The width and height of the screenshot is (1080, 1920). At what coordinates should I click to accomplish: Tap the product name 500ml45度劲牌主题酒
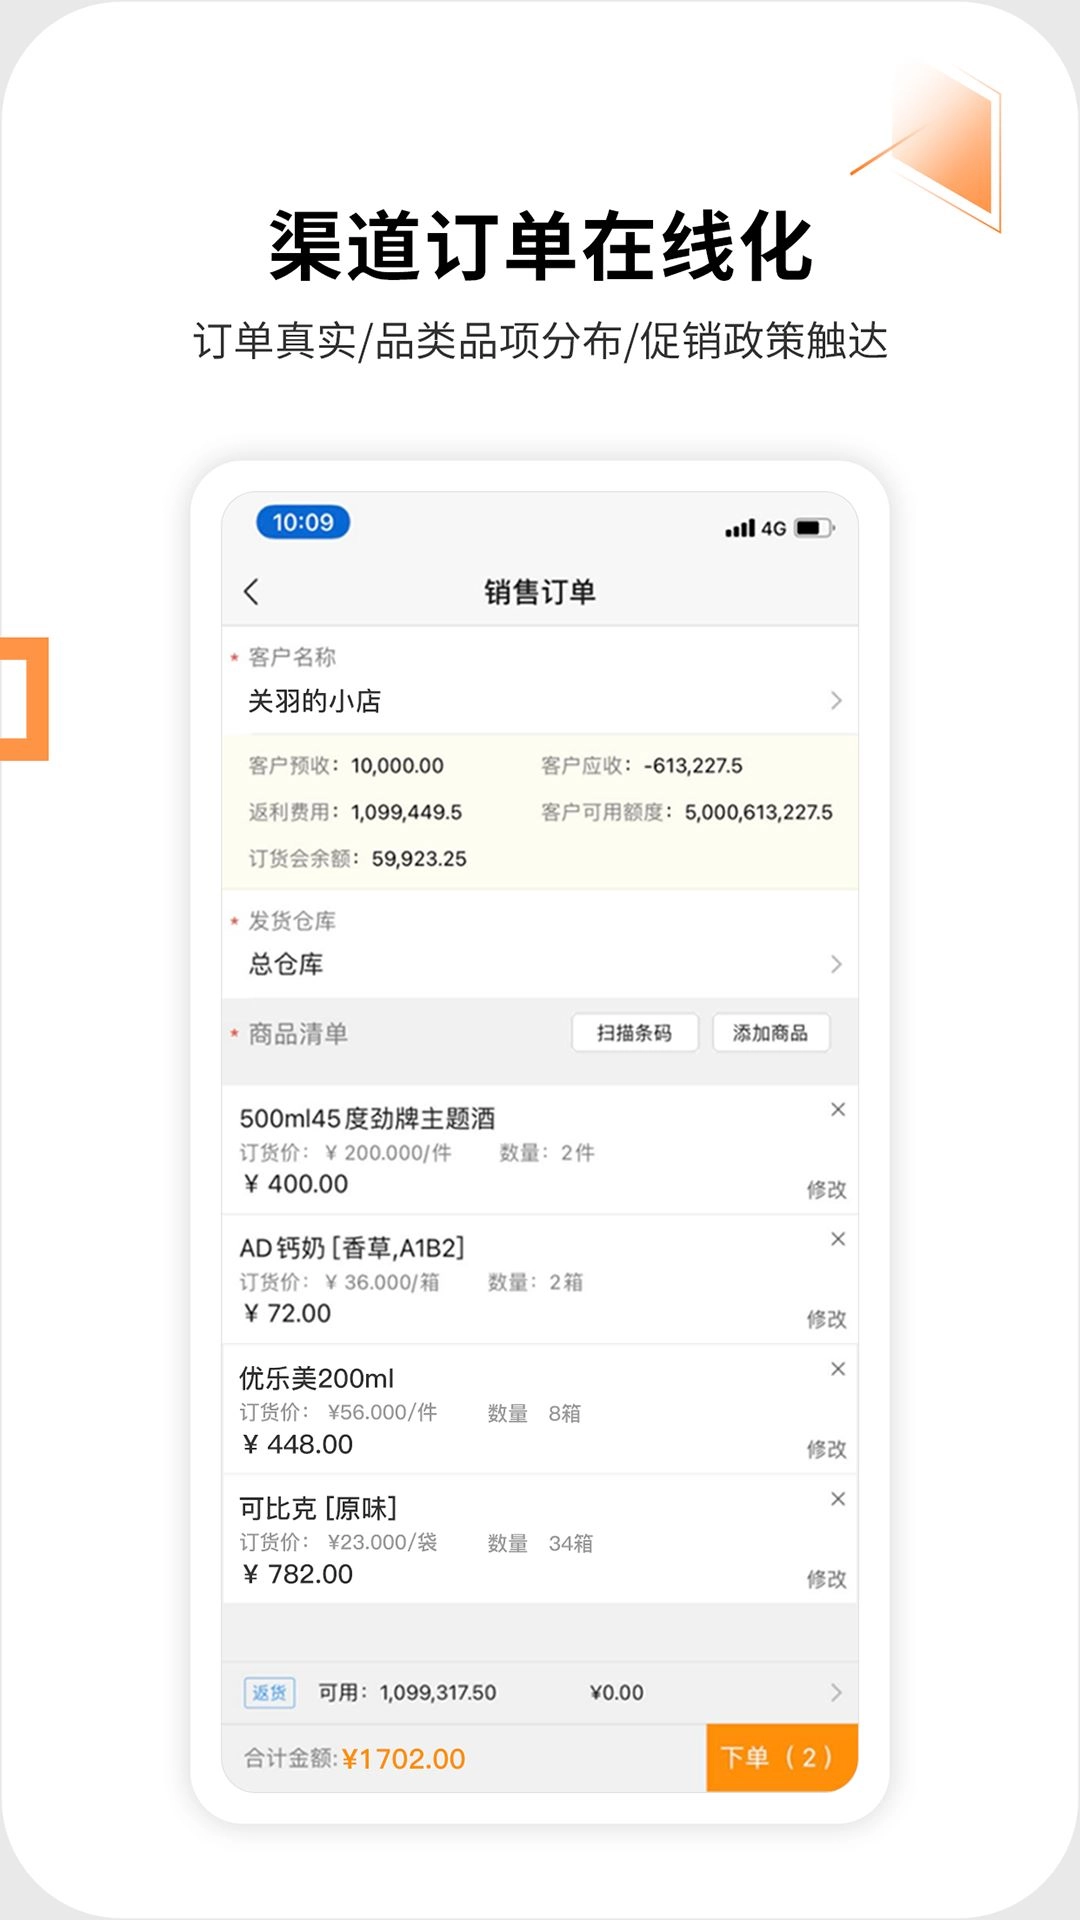[367, 1118]
